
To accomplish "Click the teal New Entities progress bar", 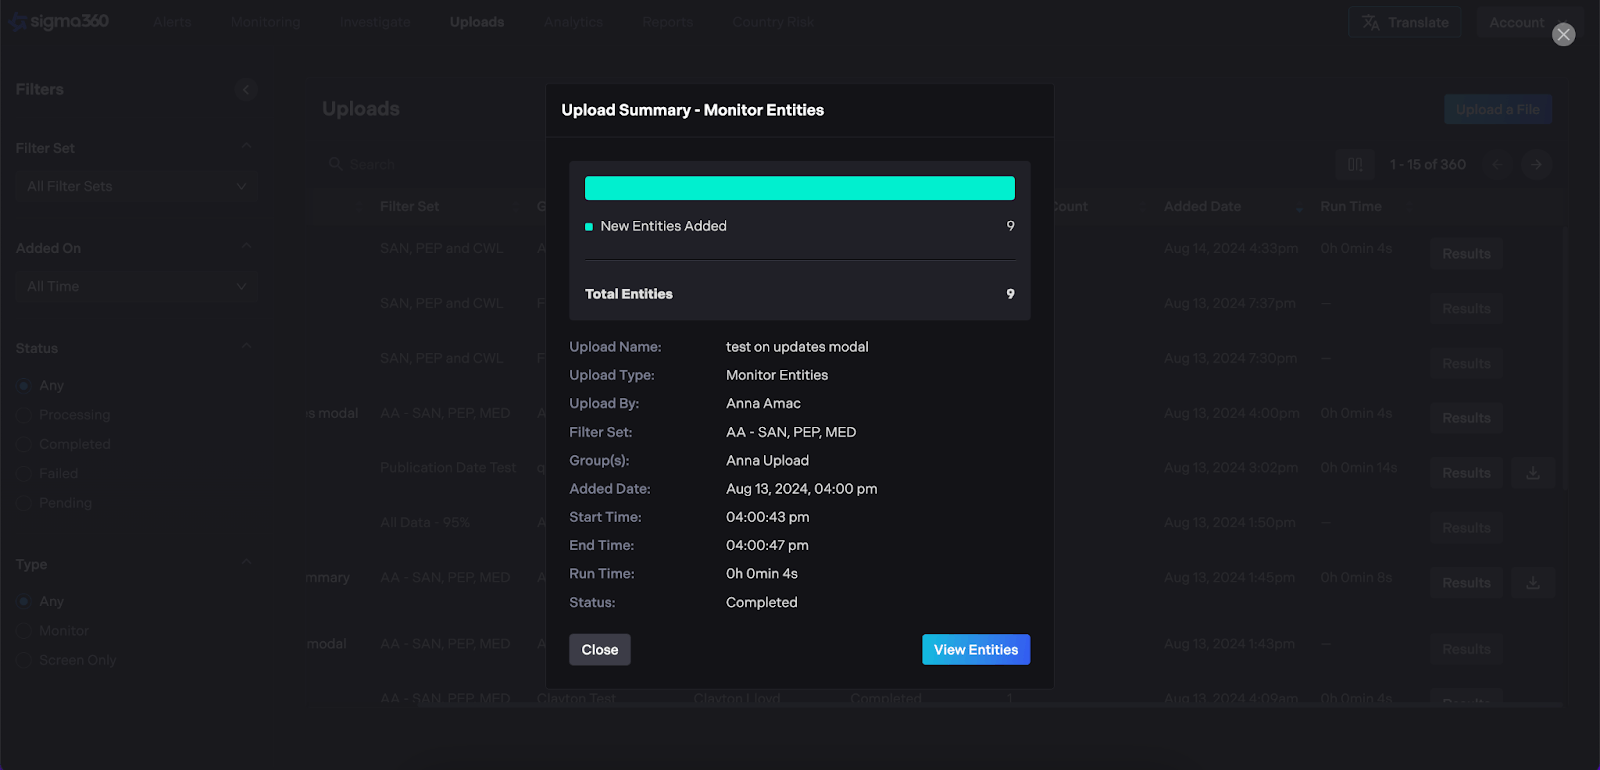I will point(799,188).
